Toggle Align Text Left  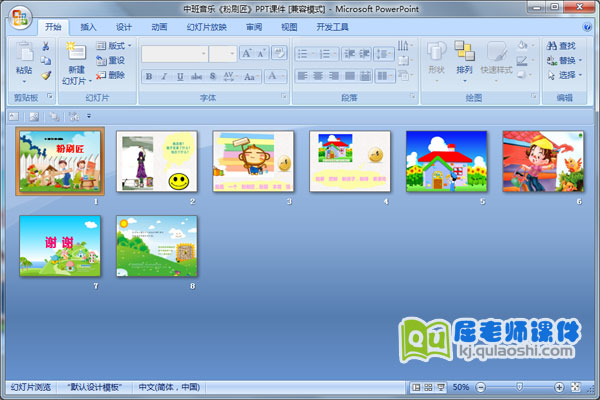coord(302,76)
